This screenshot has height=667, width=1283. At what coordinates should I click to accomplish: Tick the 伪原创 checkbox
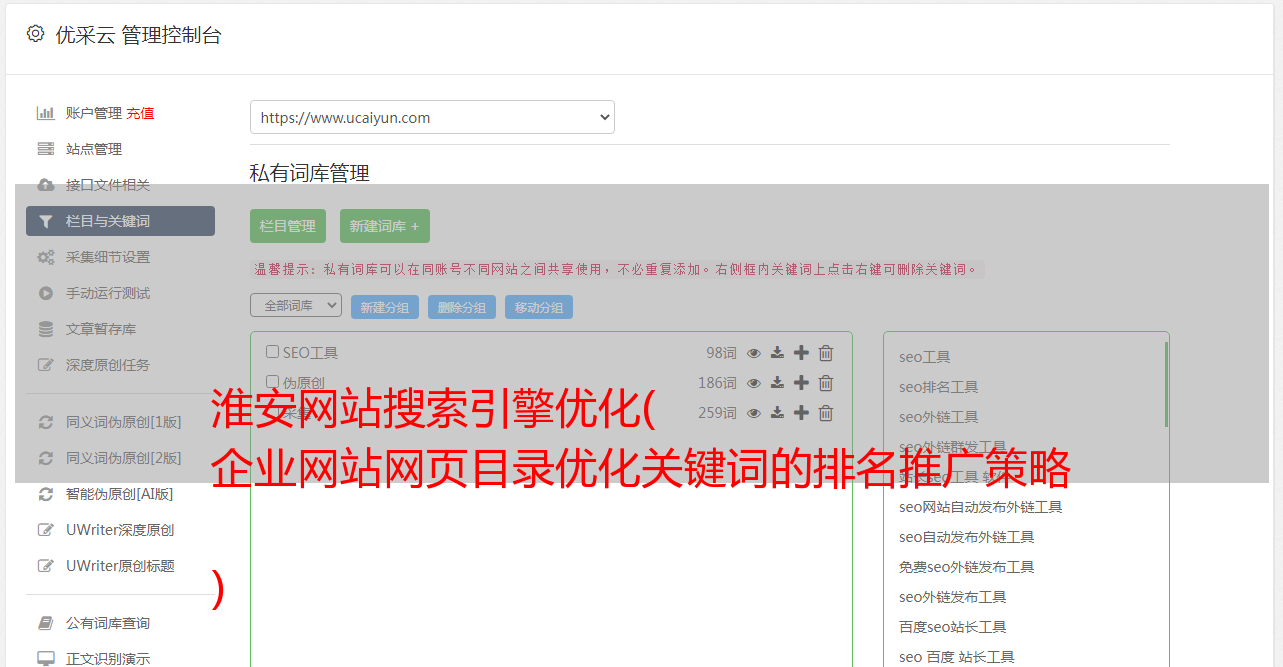[x=272, y=381]
